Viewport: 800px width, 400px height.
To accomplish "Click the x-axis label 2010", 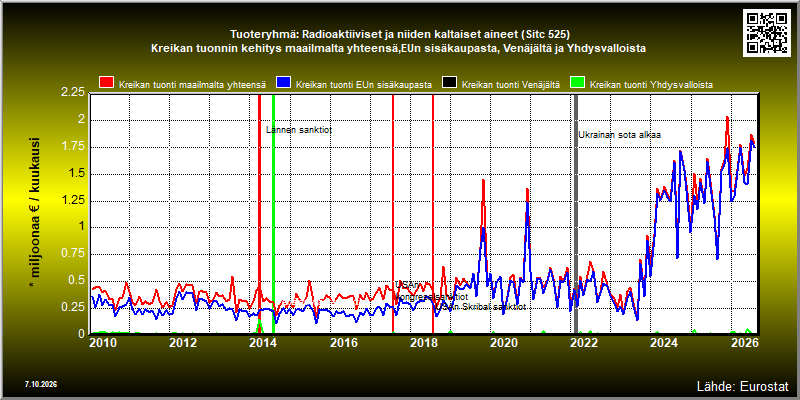I will 103,342.
